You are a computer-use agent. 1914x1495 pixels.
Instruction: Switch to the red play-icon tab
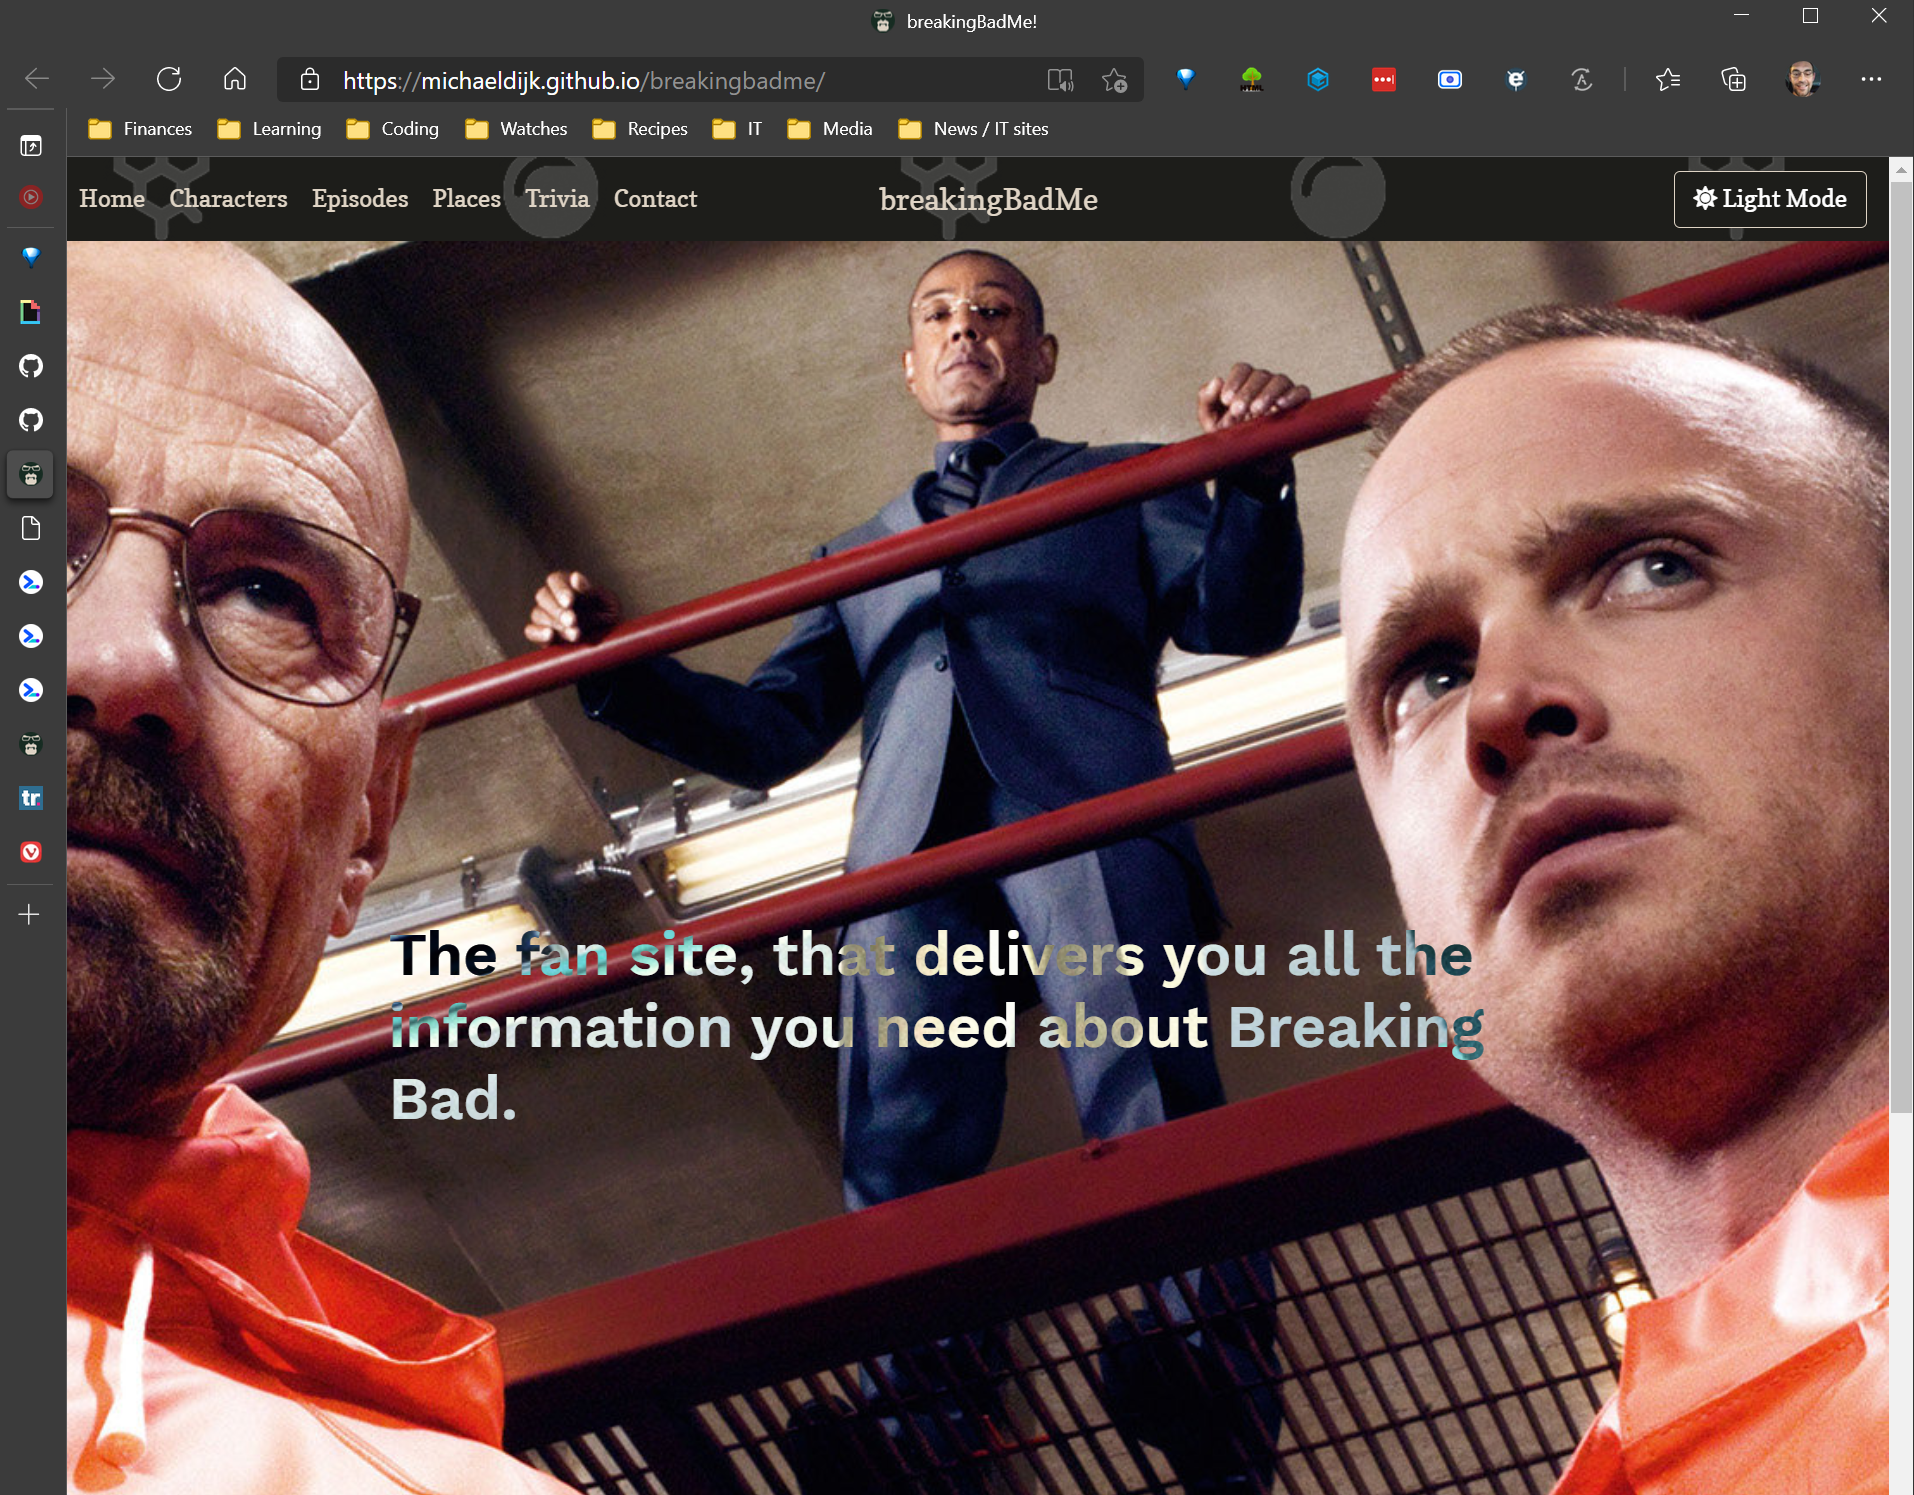pos(31,198)
